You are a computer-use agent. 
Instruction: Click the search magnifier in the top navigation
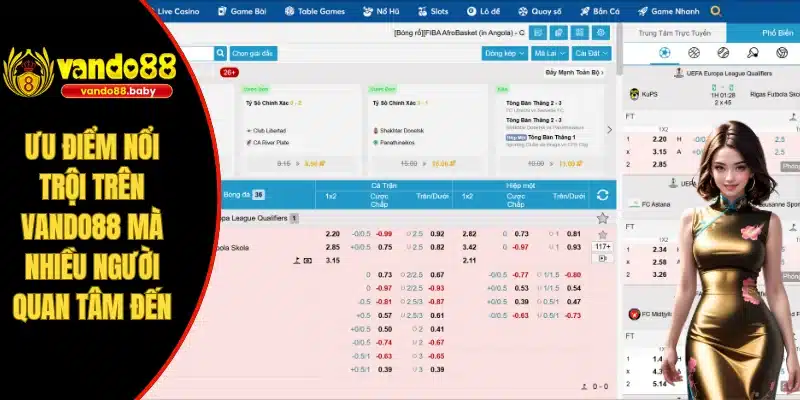716,11
